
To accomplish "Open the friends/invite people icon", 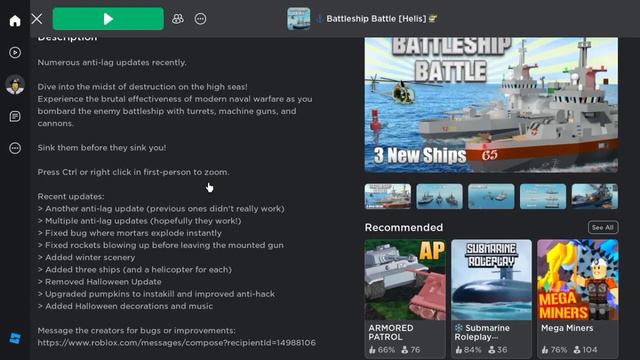I will (x=178, y=19).
